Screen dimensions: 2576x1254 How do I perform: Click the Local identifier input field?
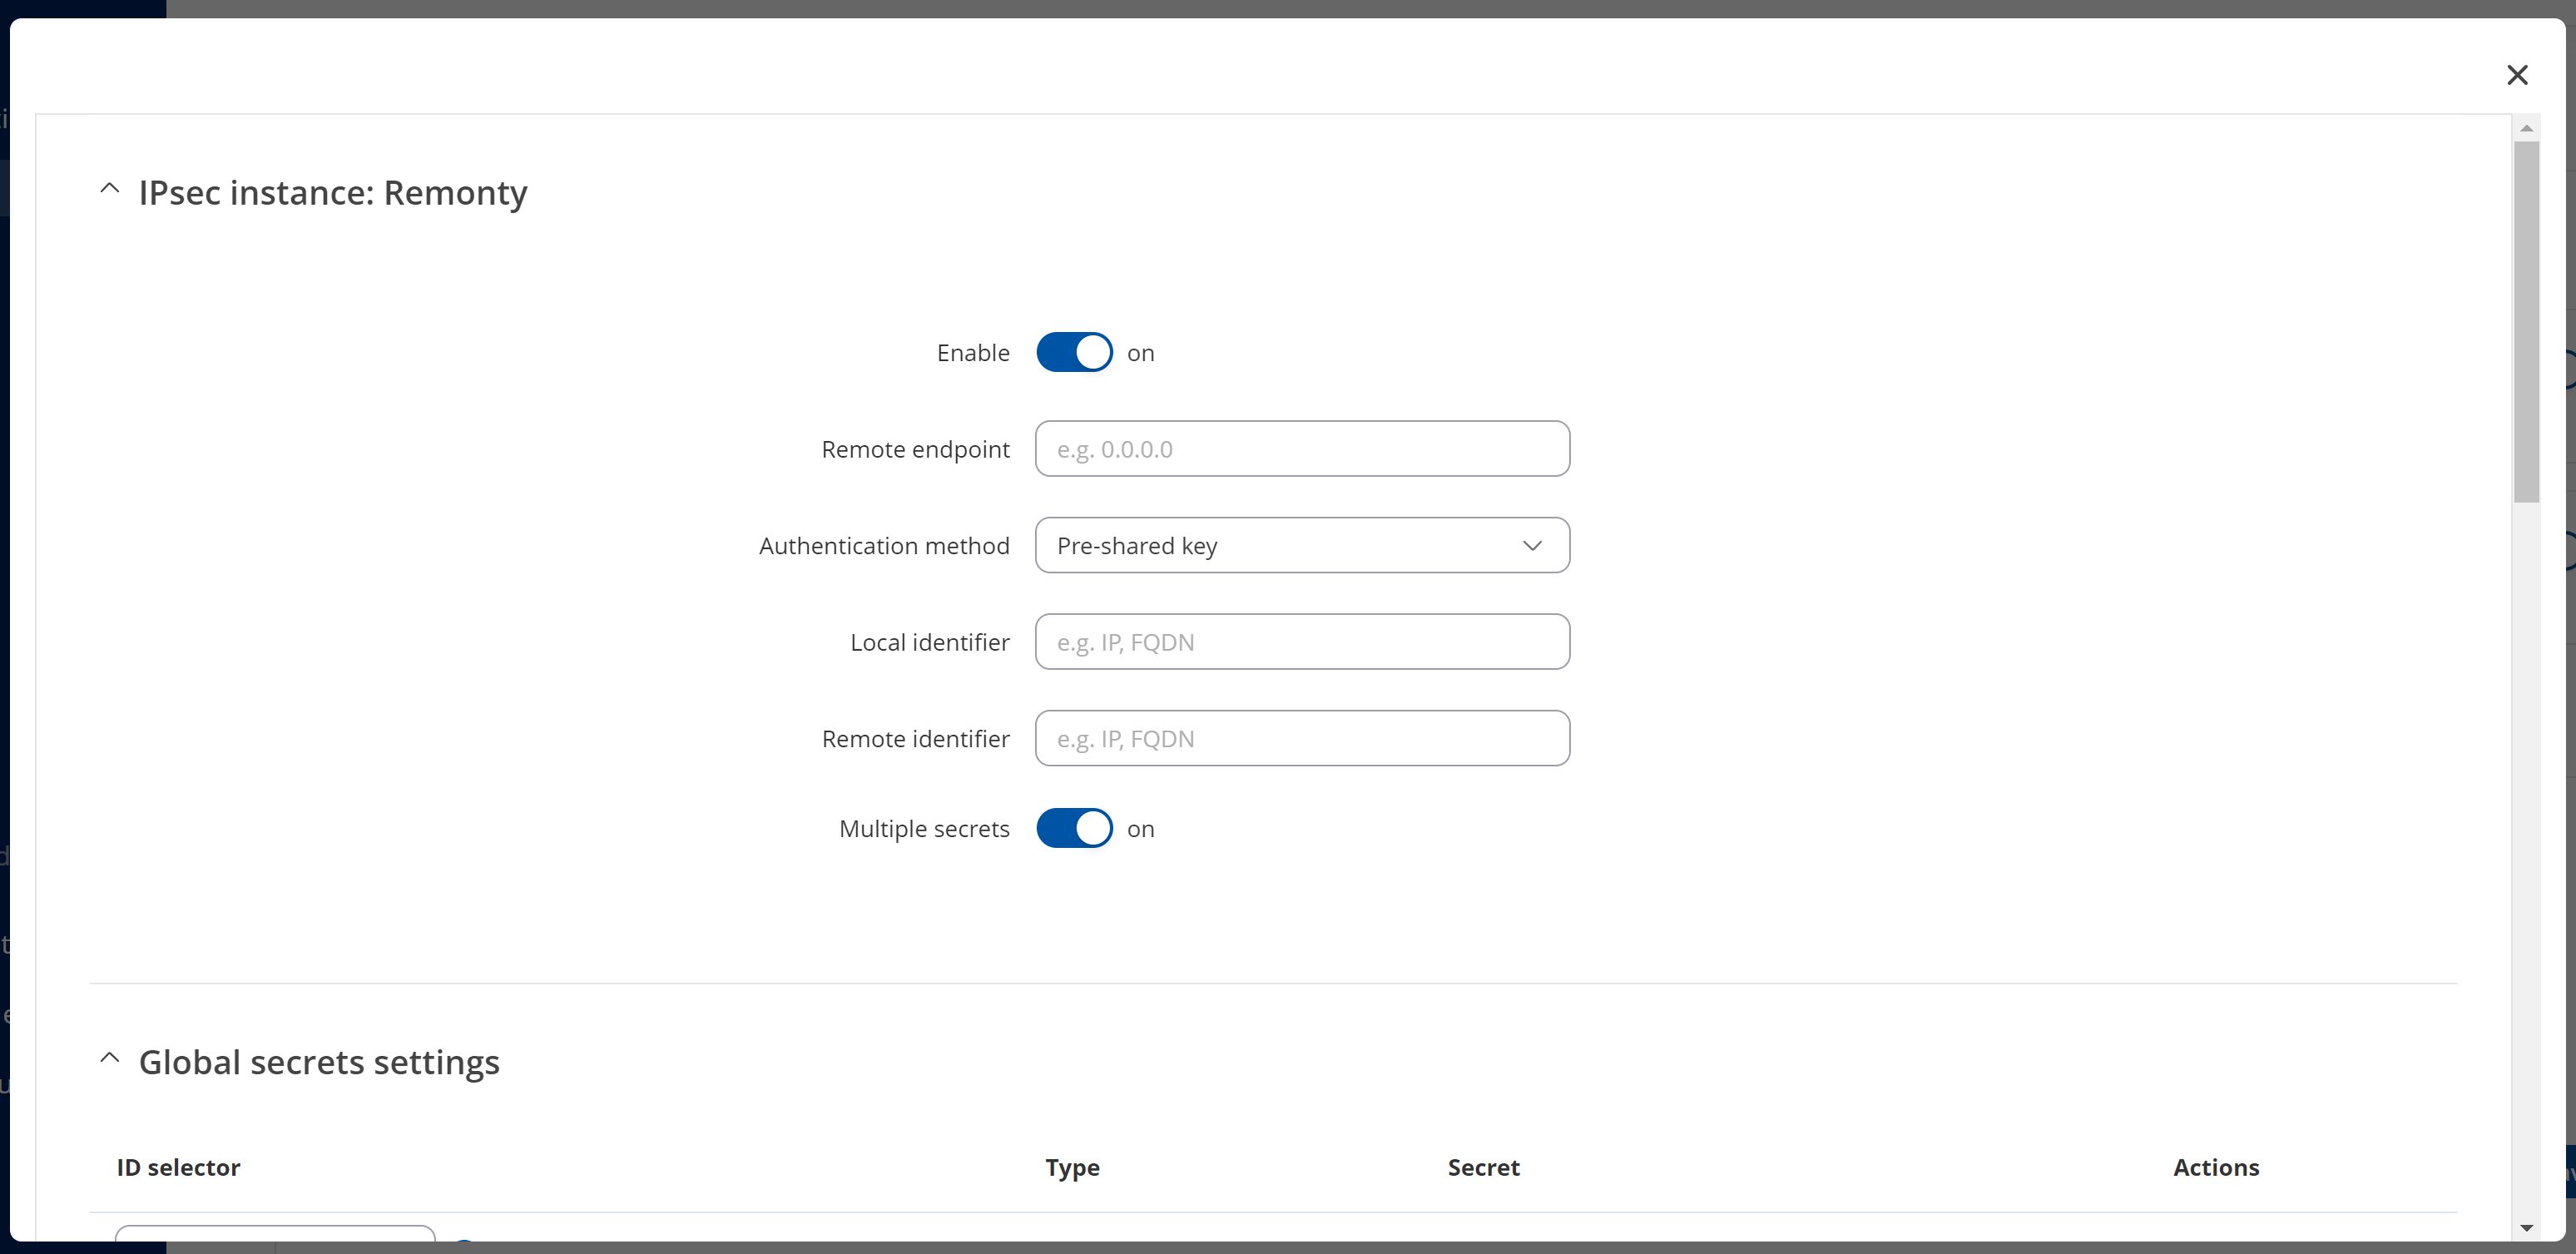(1302, 642)
